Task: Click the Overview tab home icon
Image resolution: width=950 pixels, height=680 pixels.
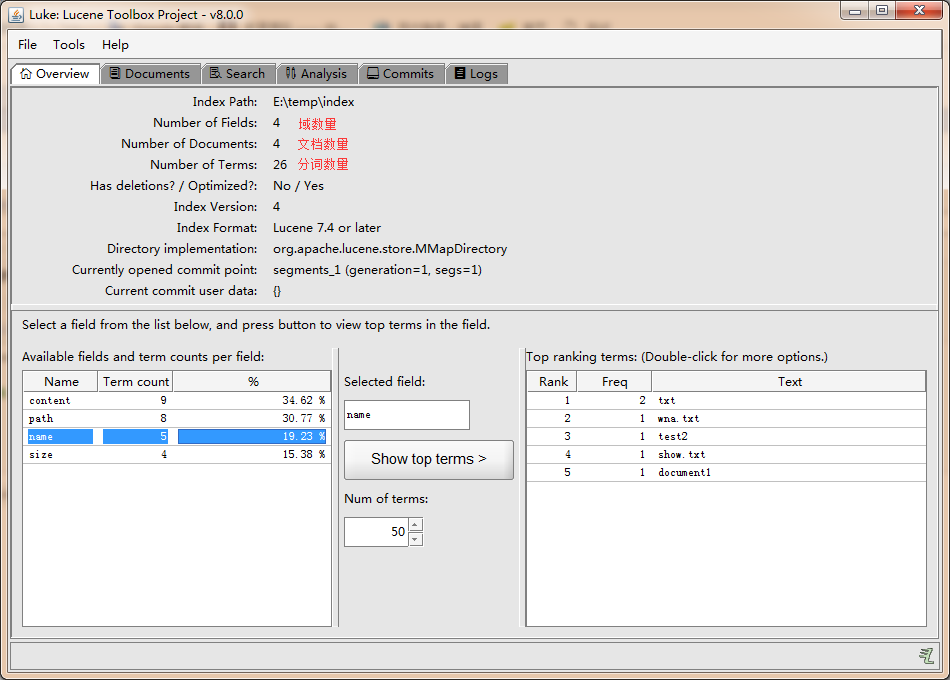Action: [x=26, y=73]
